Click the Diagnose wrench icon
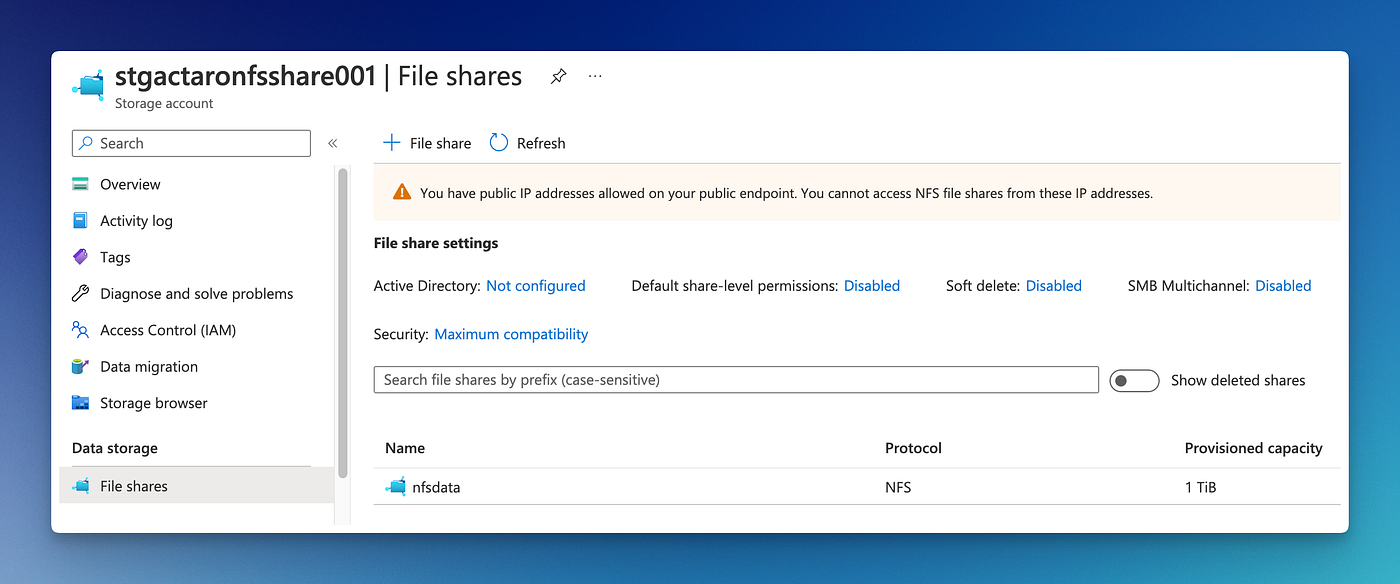Viewport: 1400px width, 584px height. pos(81,294)
